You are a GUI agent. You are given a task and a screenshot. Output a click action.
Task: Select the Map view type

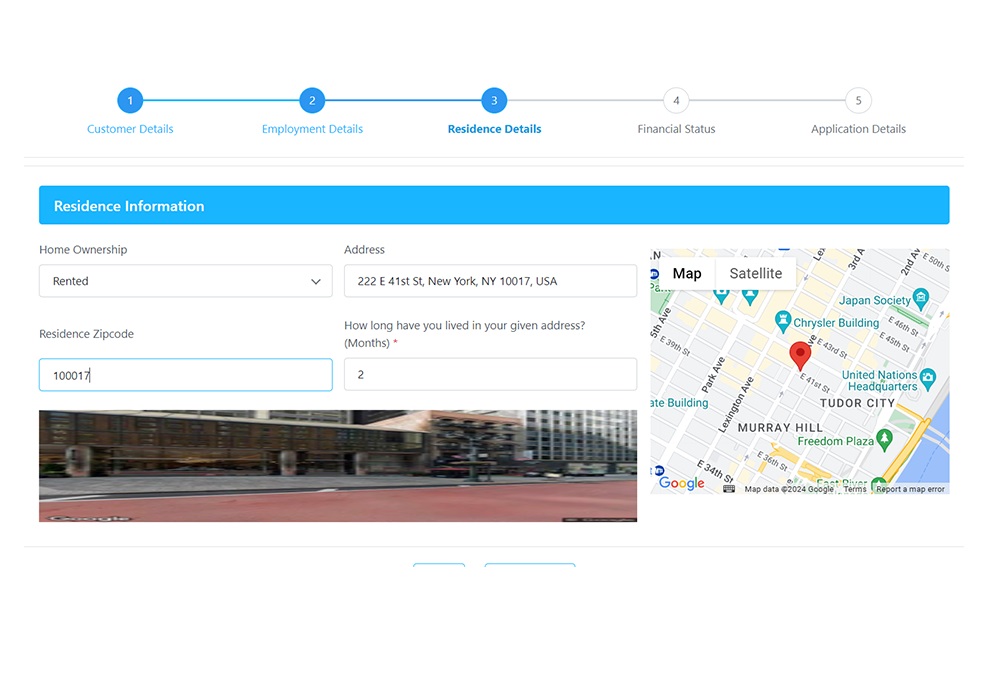tap(686, 274)
